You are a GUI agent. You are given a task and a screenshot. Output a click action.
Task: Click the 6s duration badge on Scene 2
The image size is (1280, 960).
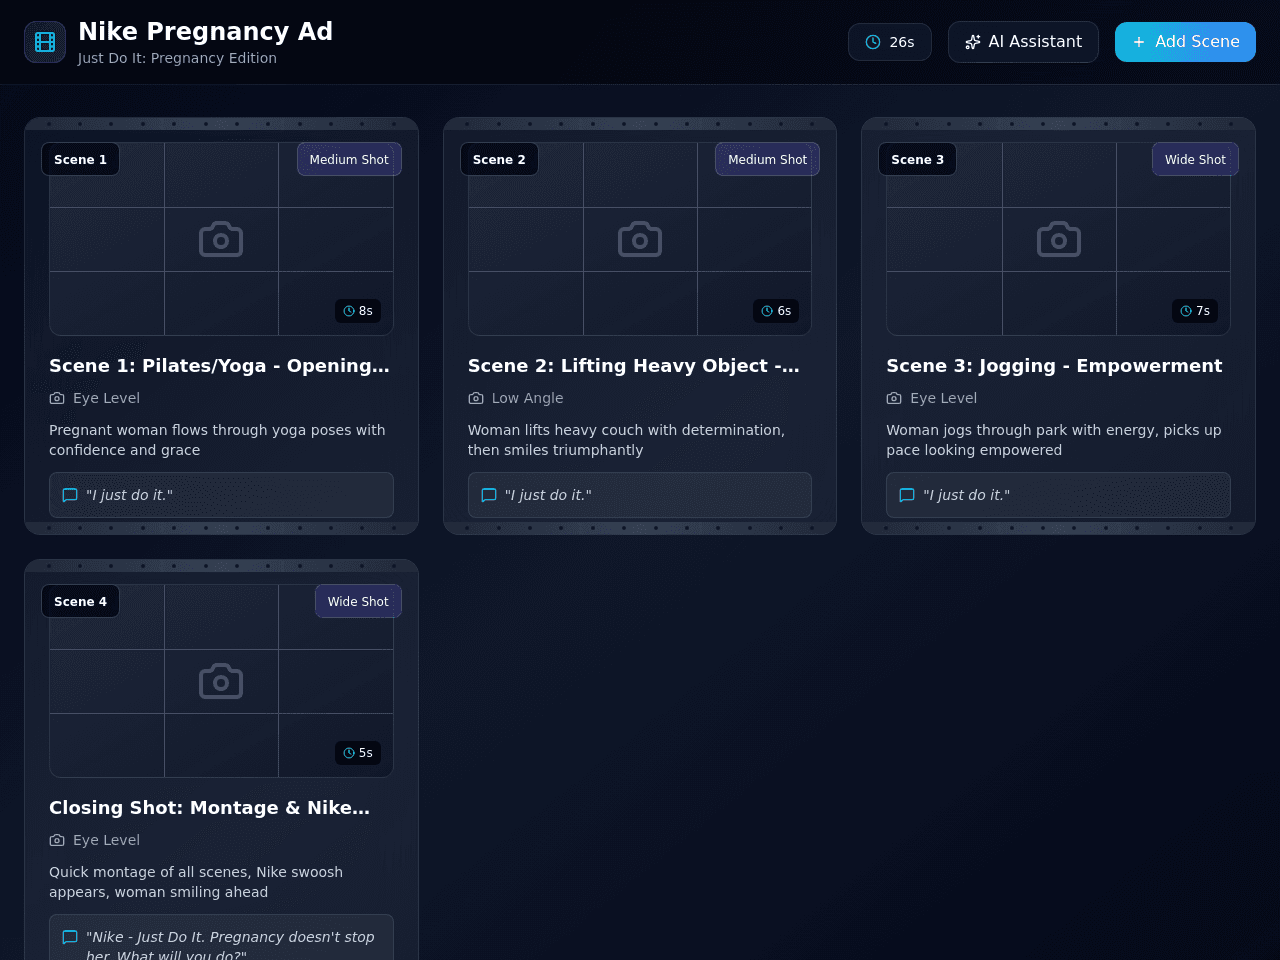pos(776,311)
